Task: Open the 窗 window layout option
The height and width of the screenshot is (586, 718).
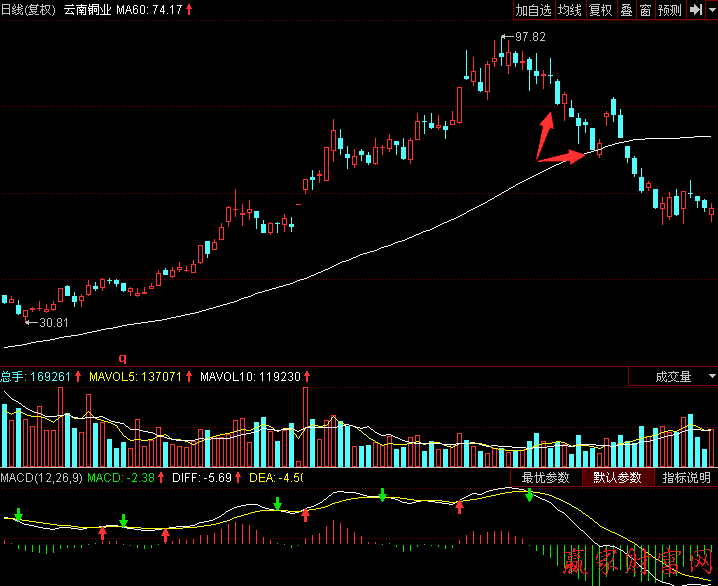Action: [646, 10]
